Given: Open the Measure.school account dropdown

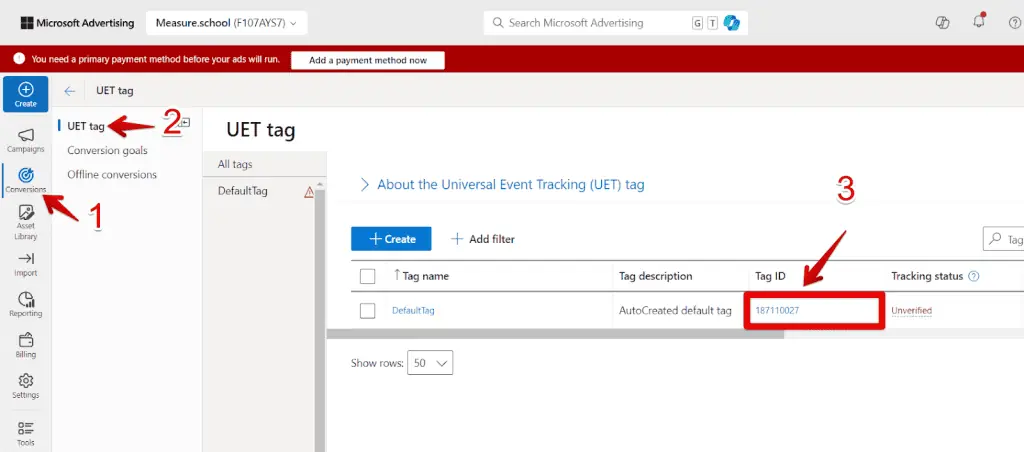Looking at the screenshot, I should click(226, 23).
